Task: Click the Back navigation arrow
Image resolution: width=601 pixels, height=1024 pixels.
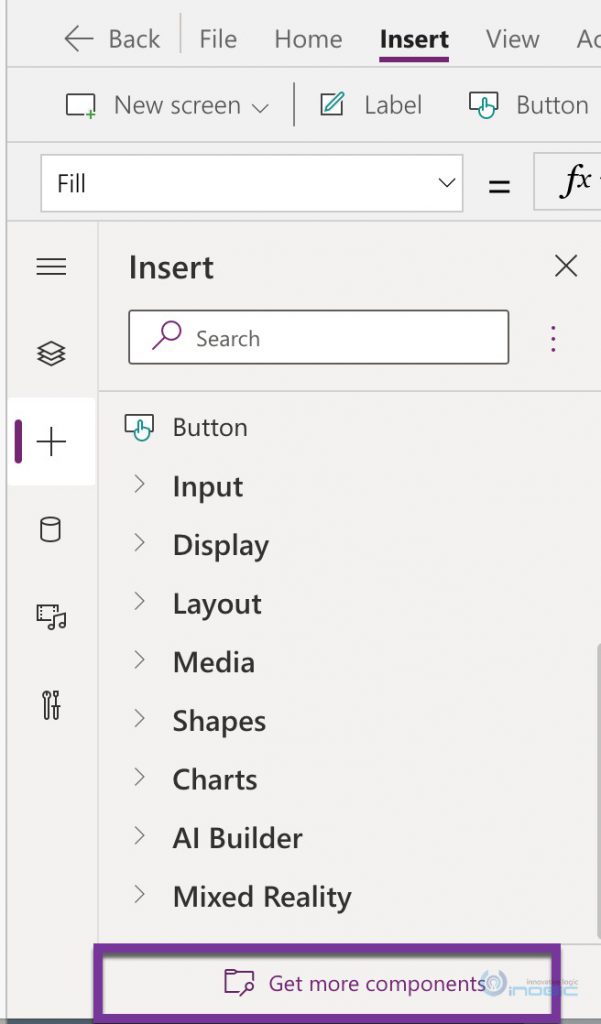Action: (78, 38)
